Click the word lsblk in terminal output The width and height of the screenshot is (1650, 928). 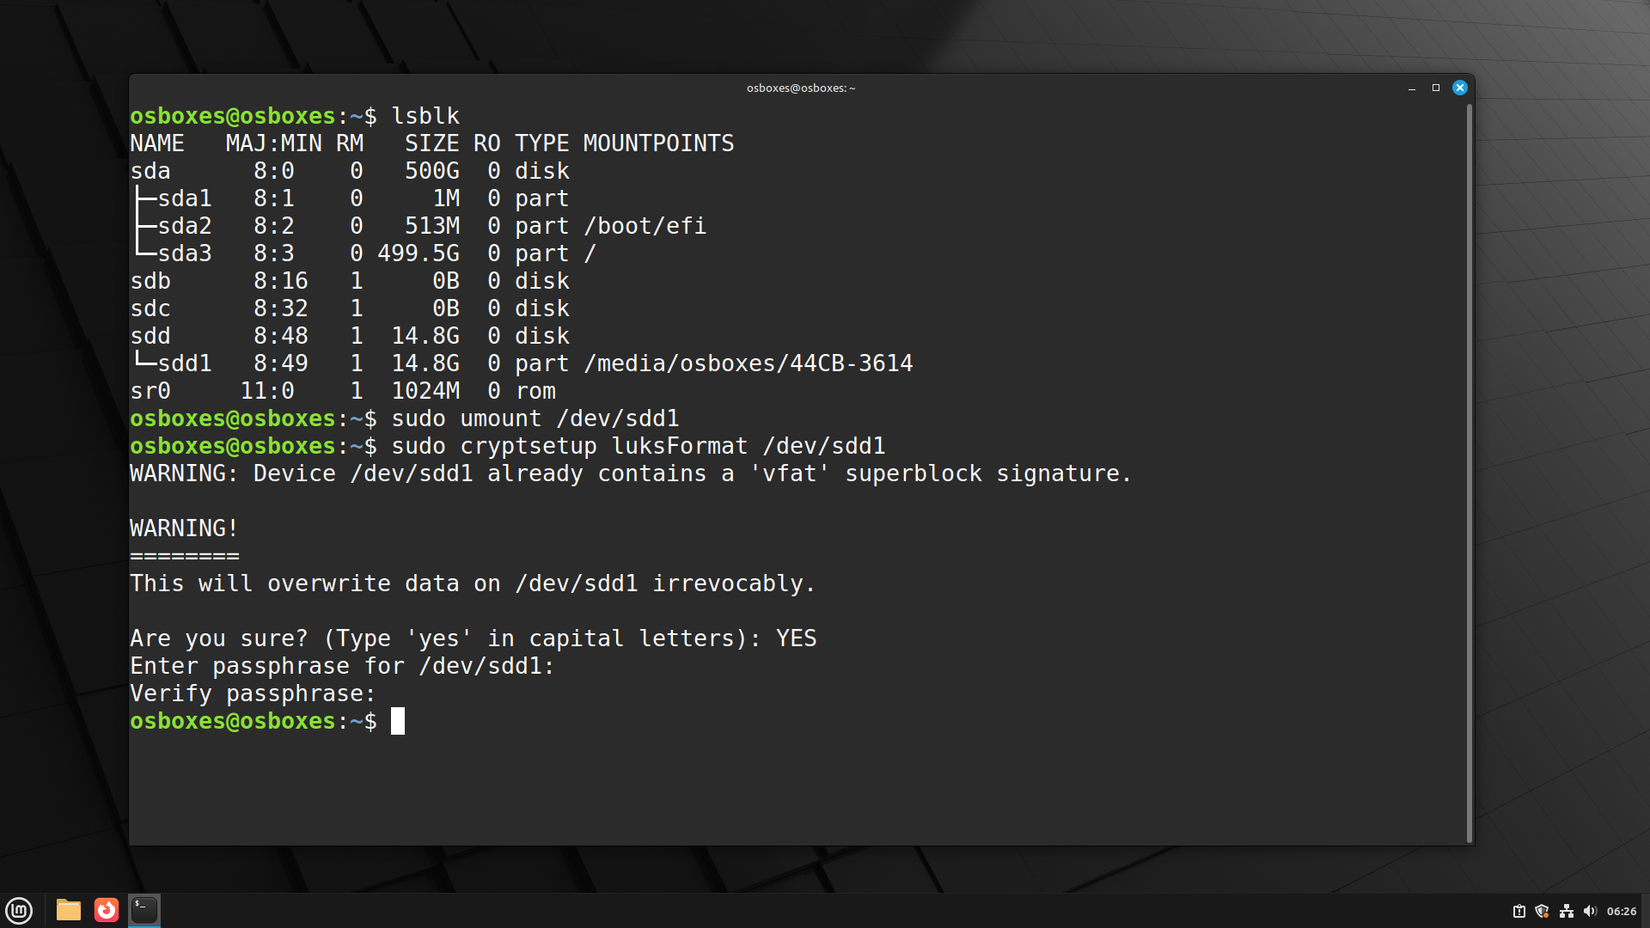426,115
